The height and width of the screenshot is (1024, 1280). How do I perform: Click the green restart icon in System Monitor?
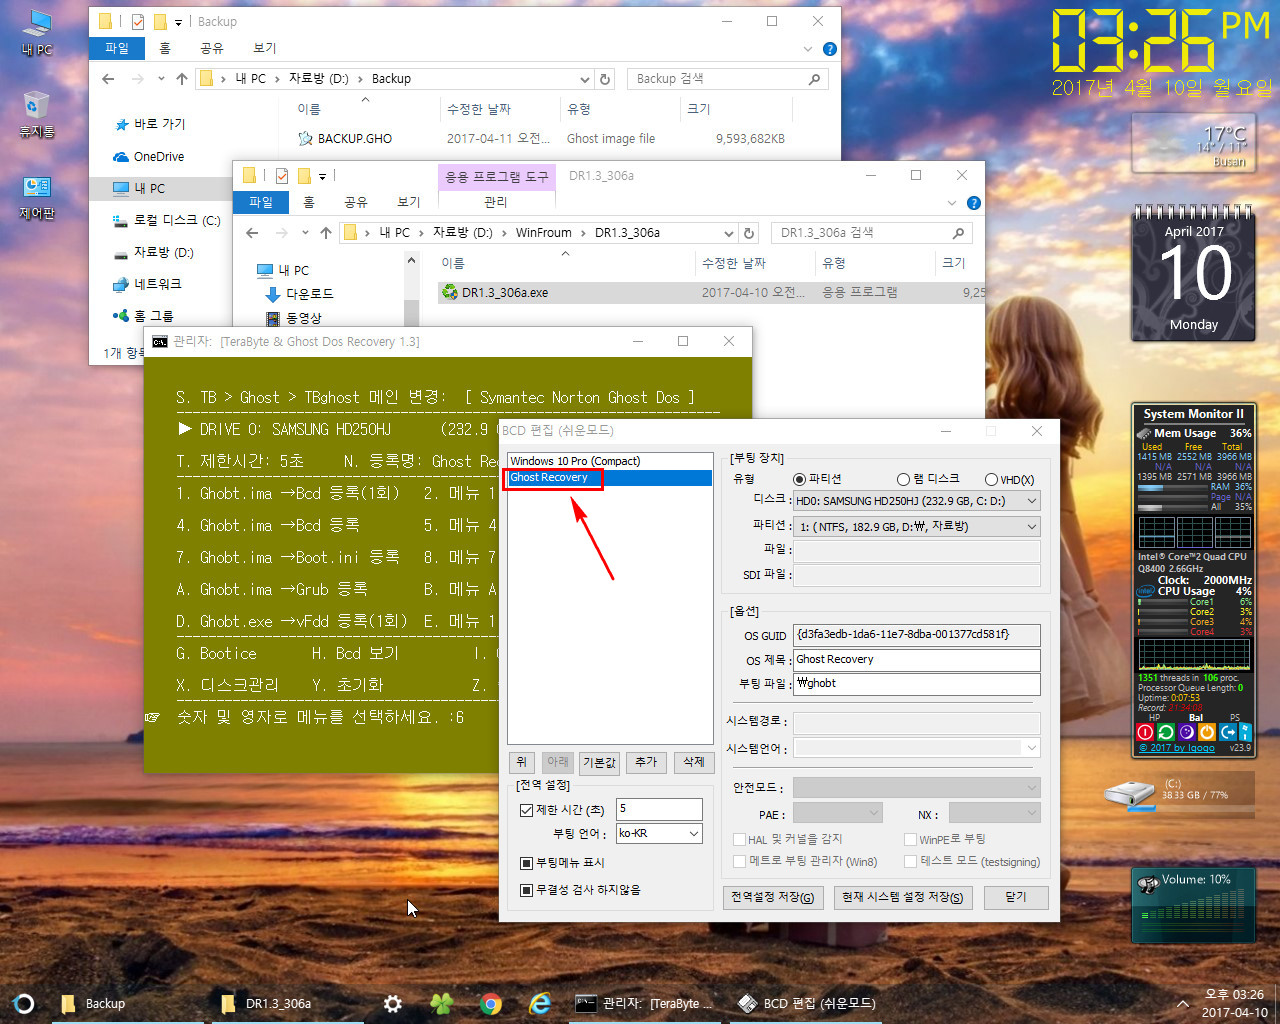(x=1166, y=732)
